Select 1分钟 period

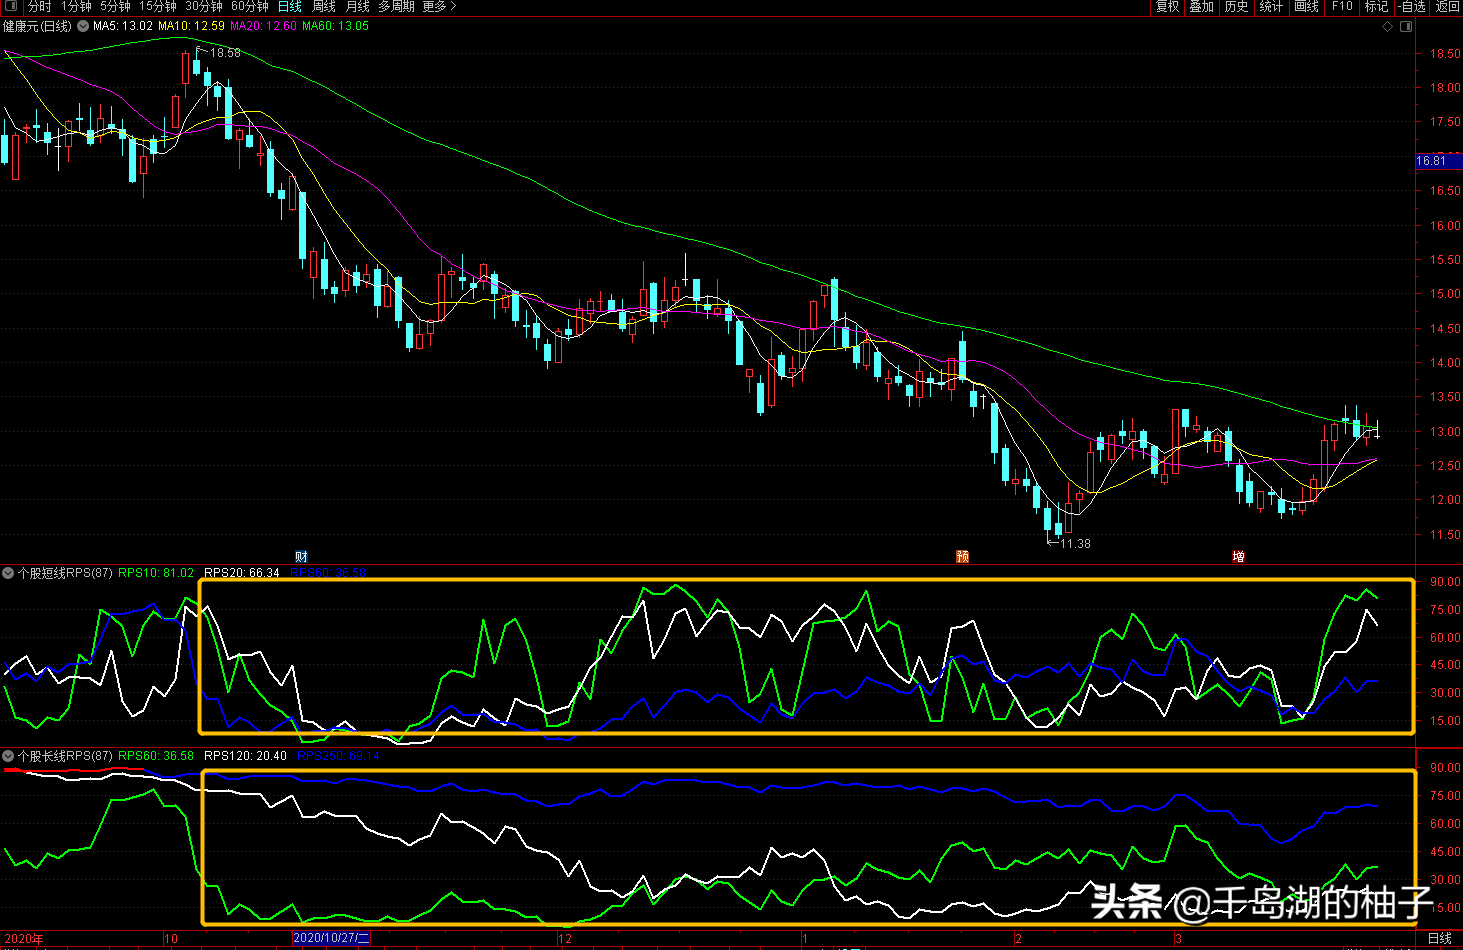76,6
